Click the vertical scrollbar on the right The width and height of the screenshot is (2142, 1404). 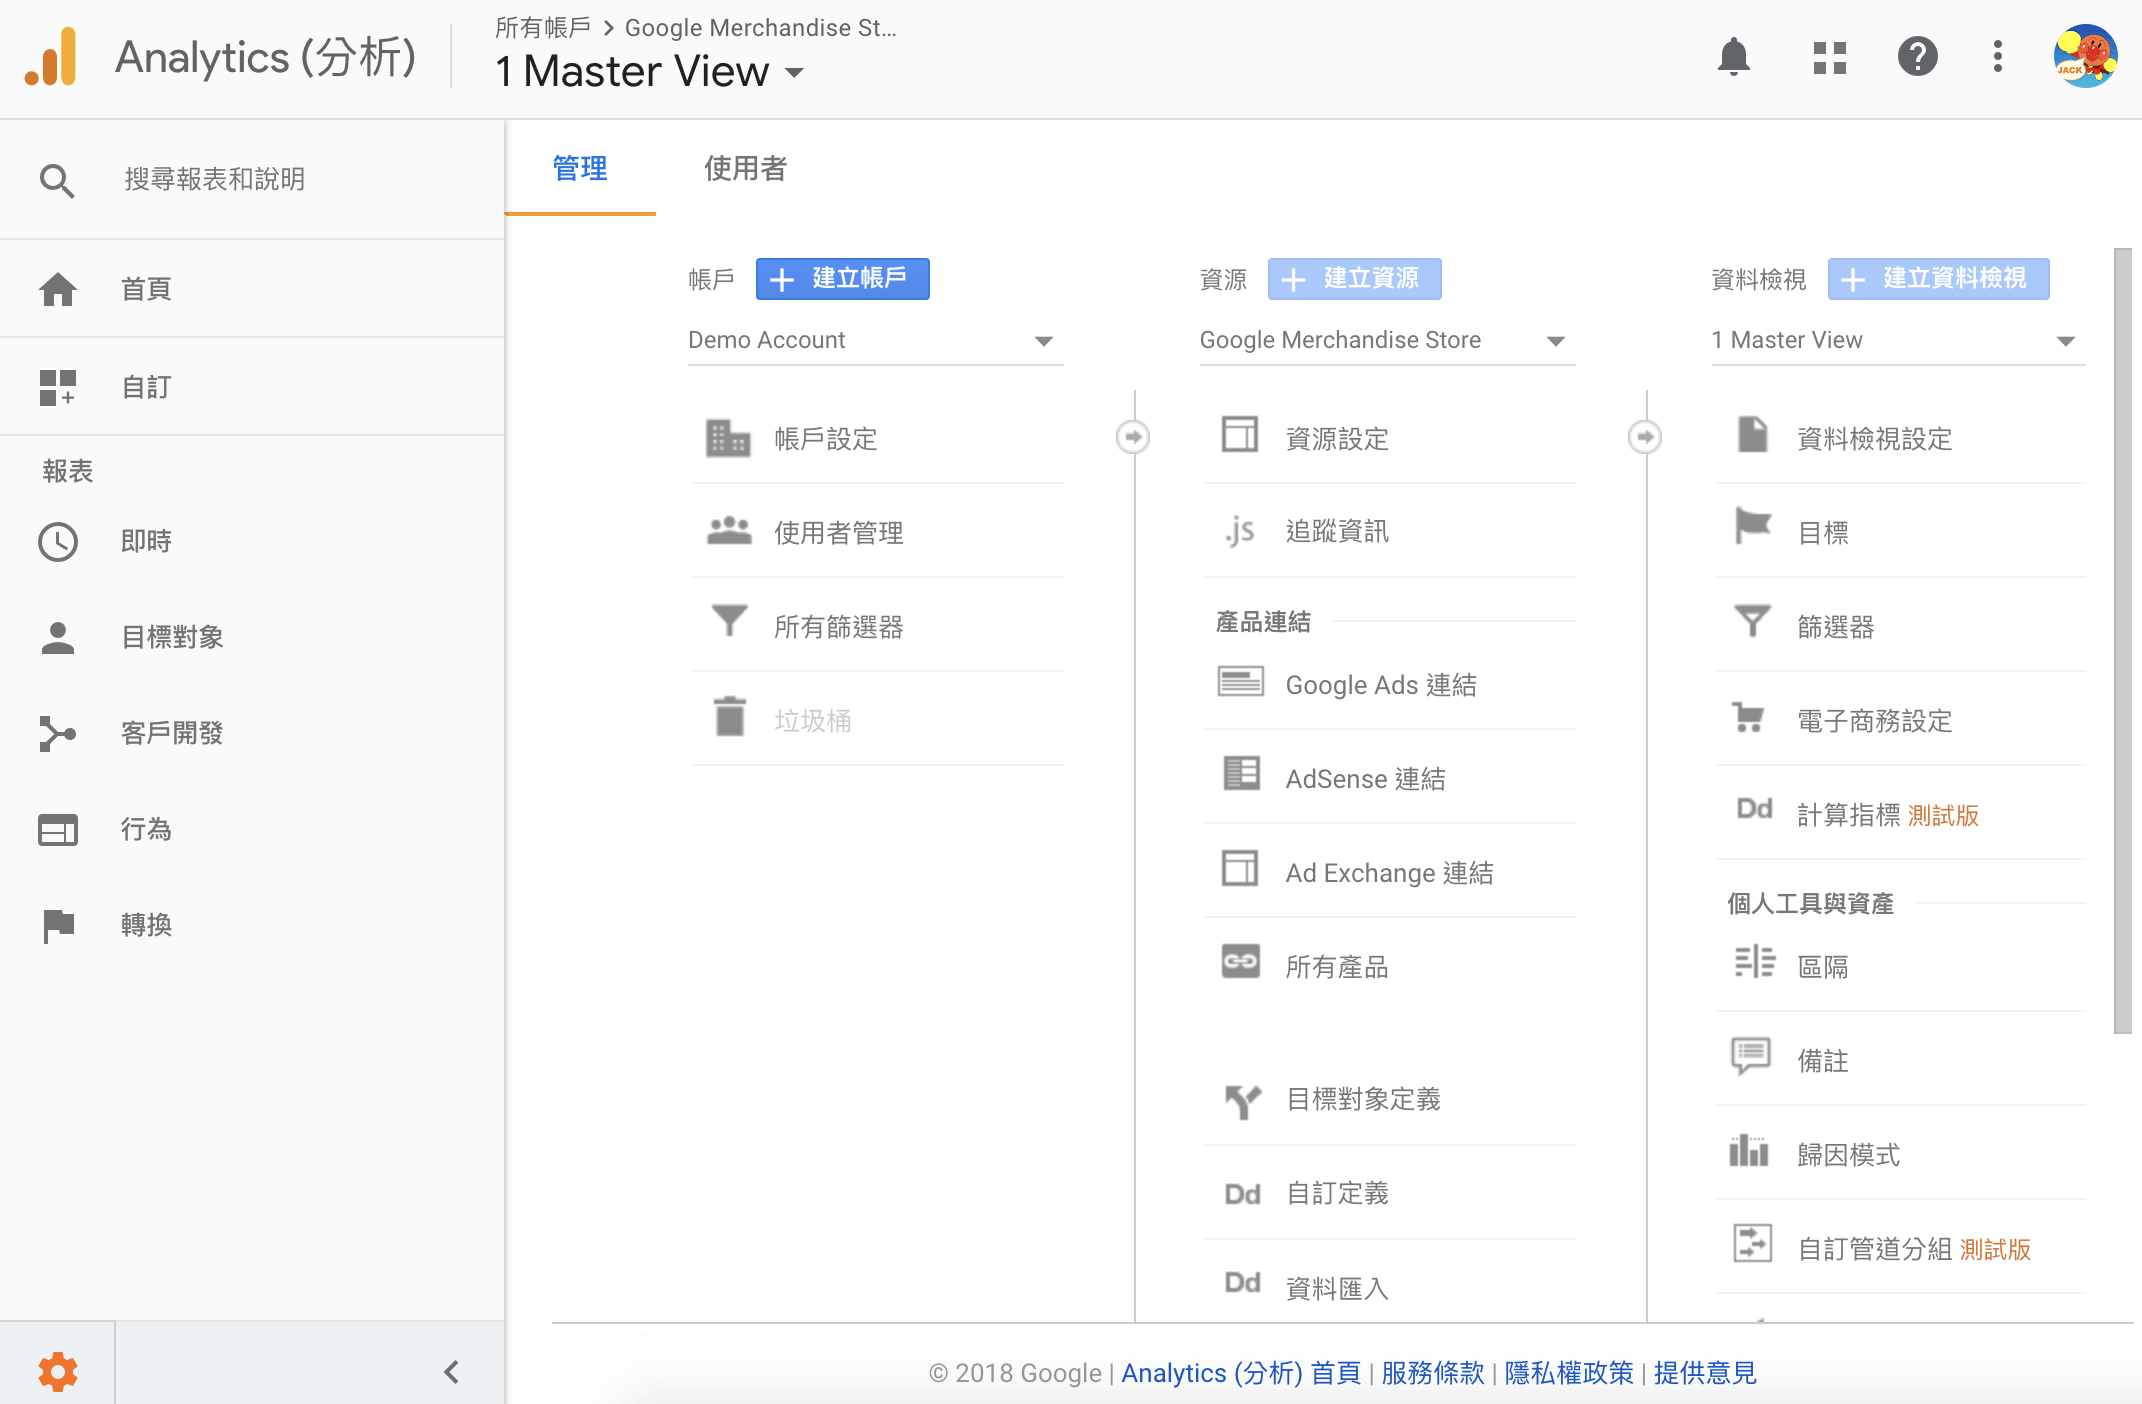click(x=2123, y=640)
